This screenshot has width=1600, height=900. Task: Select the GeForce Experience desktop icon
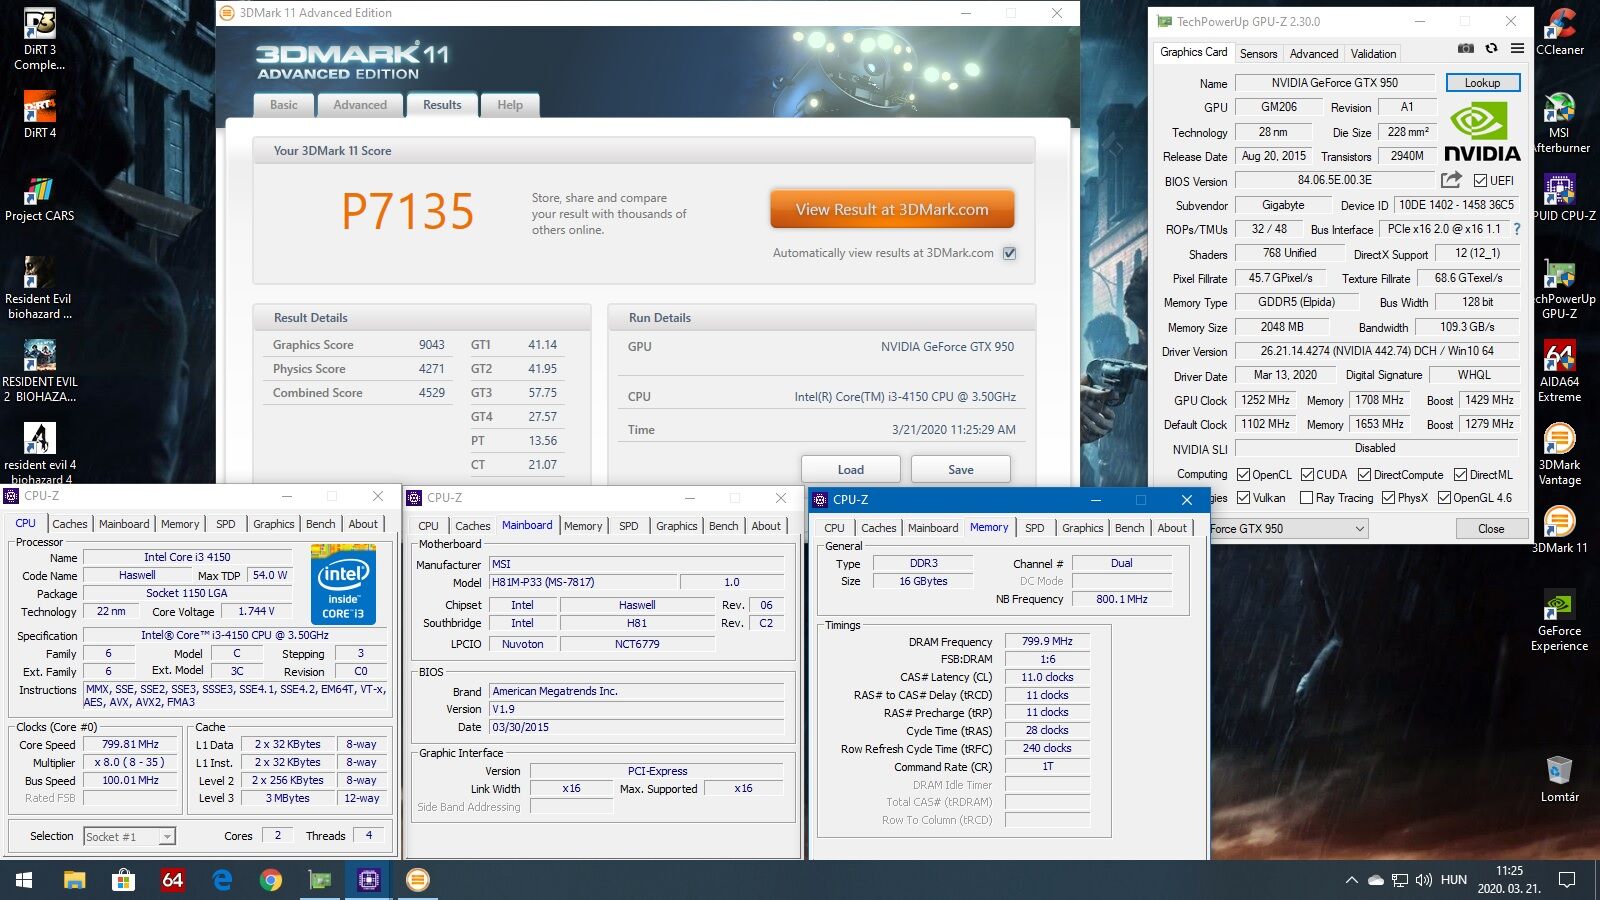[x=1560, y=621]
